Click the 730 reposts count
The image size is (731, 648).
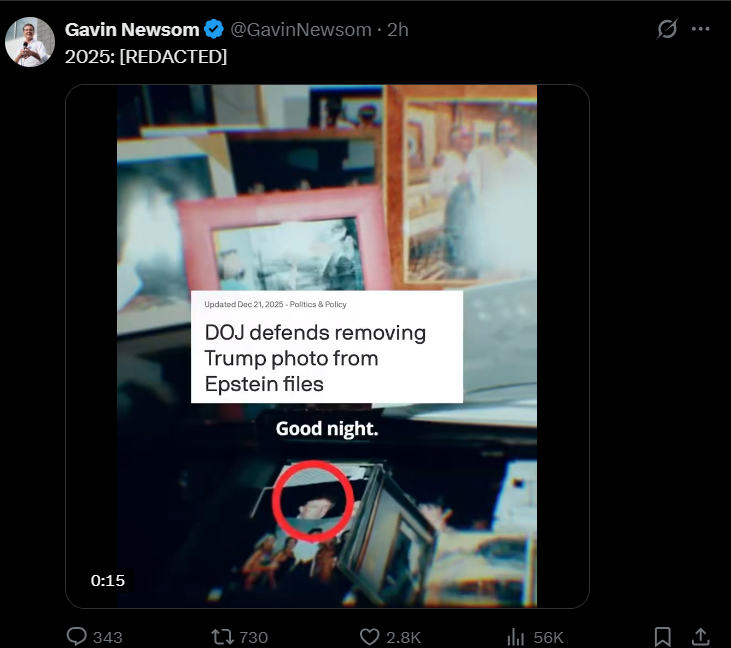point(254,637)
